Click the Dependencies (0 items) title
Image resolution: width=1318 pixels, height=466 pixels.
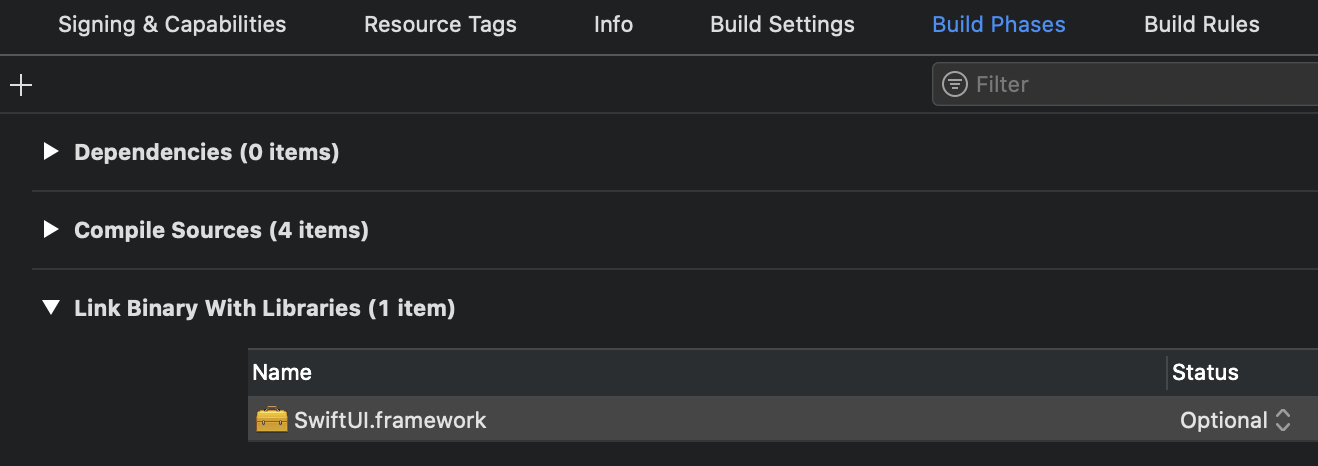tap(207, 152)
